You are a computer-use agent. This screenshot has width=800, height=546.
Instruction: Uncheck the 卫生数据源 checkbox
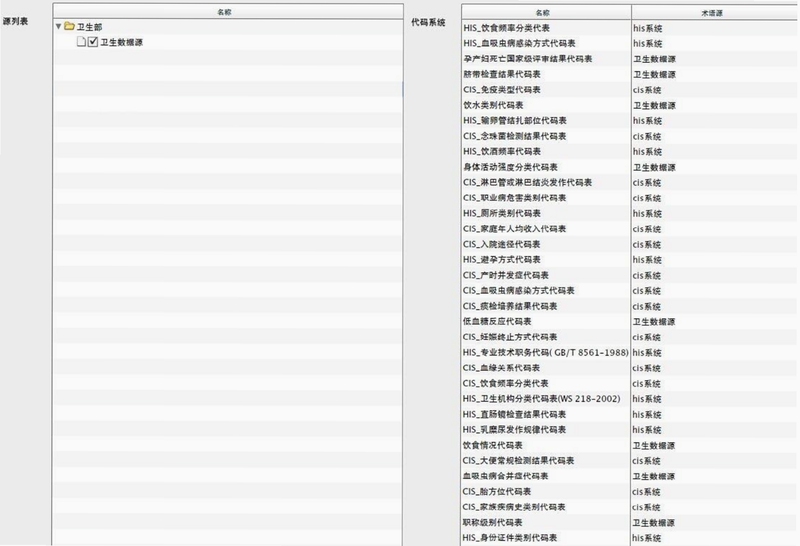tap(93, 42)
